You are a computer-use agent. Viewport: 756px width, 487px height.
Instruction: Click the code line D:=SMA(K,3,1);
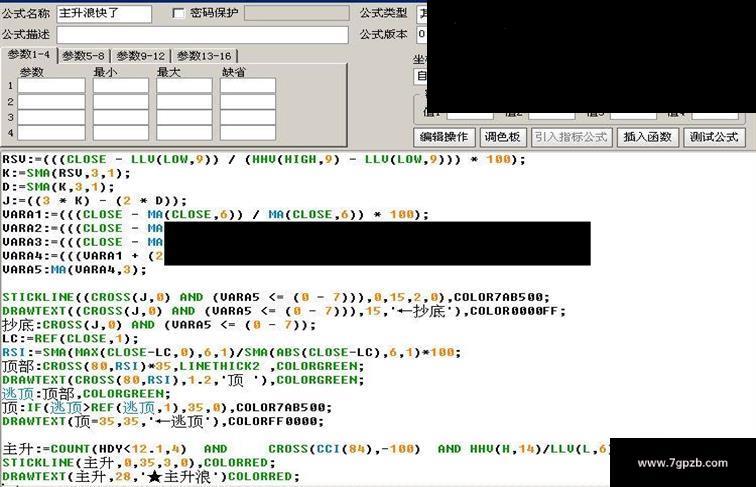(58, 187)
